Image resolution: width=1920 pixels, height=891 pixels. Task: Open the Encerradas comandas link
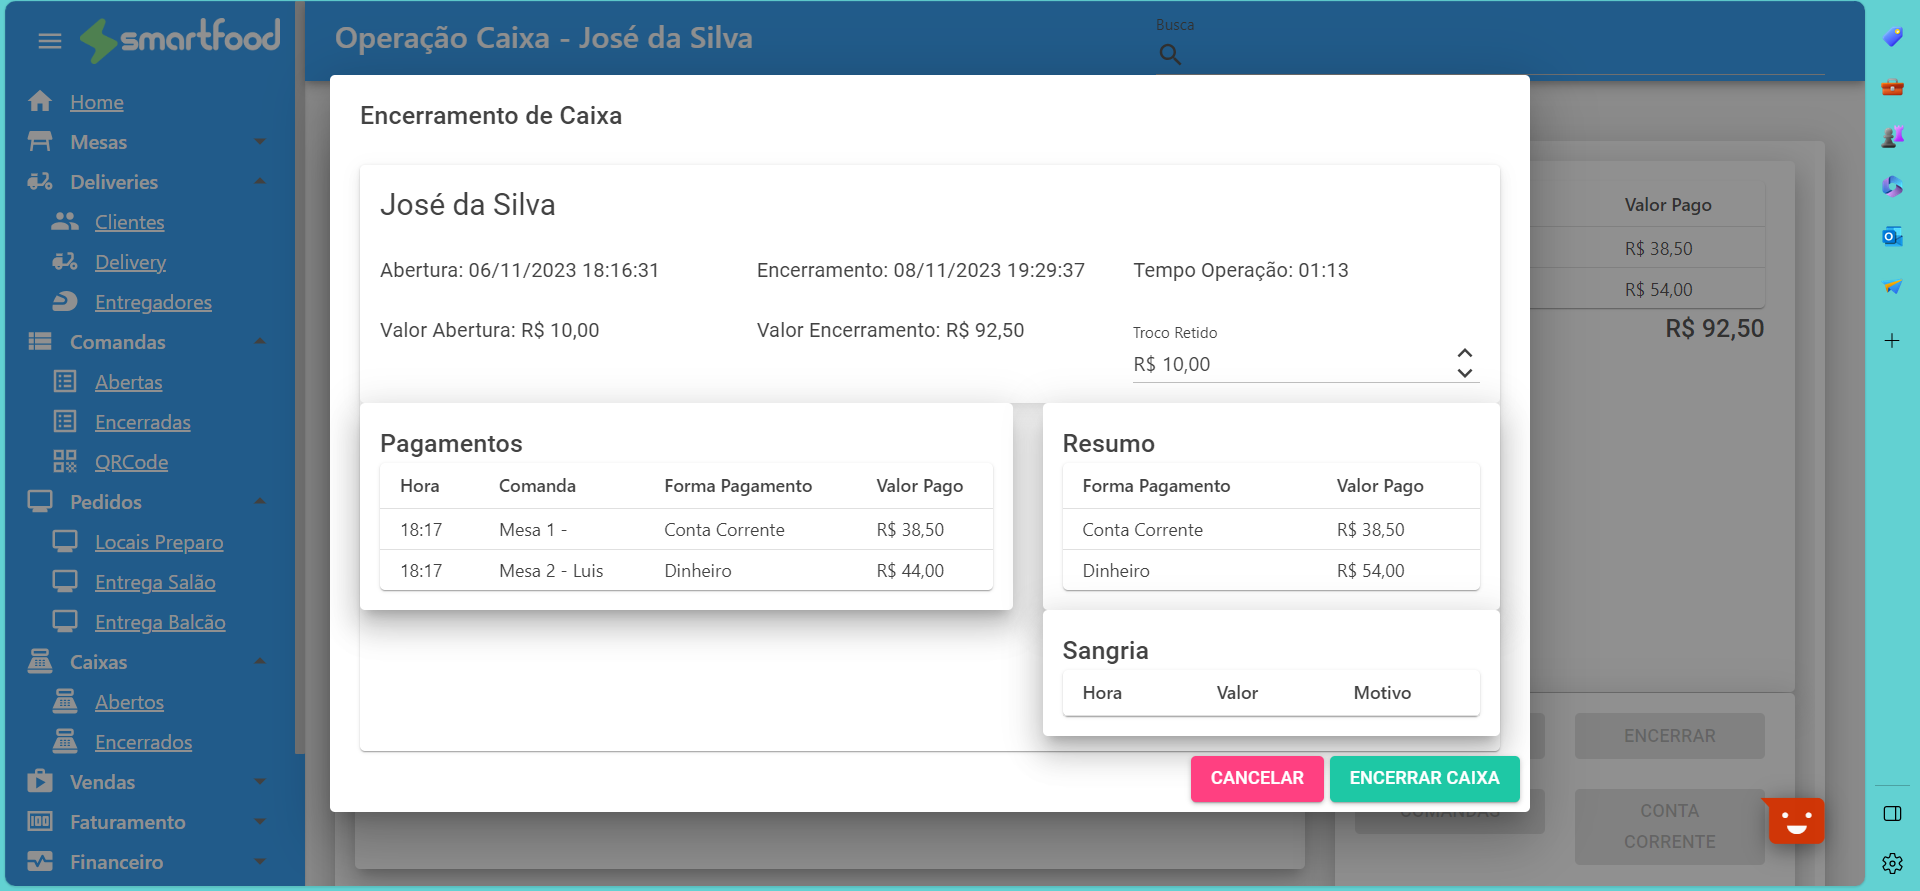tap(142, 422)
